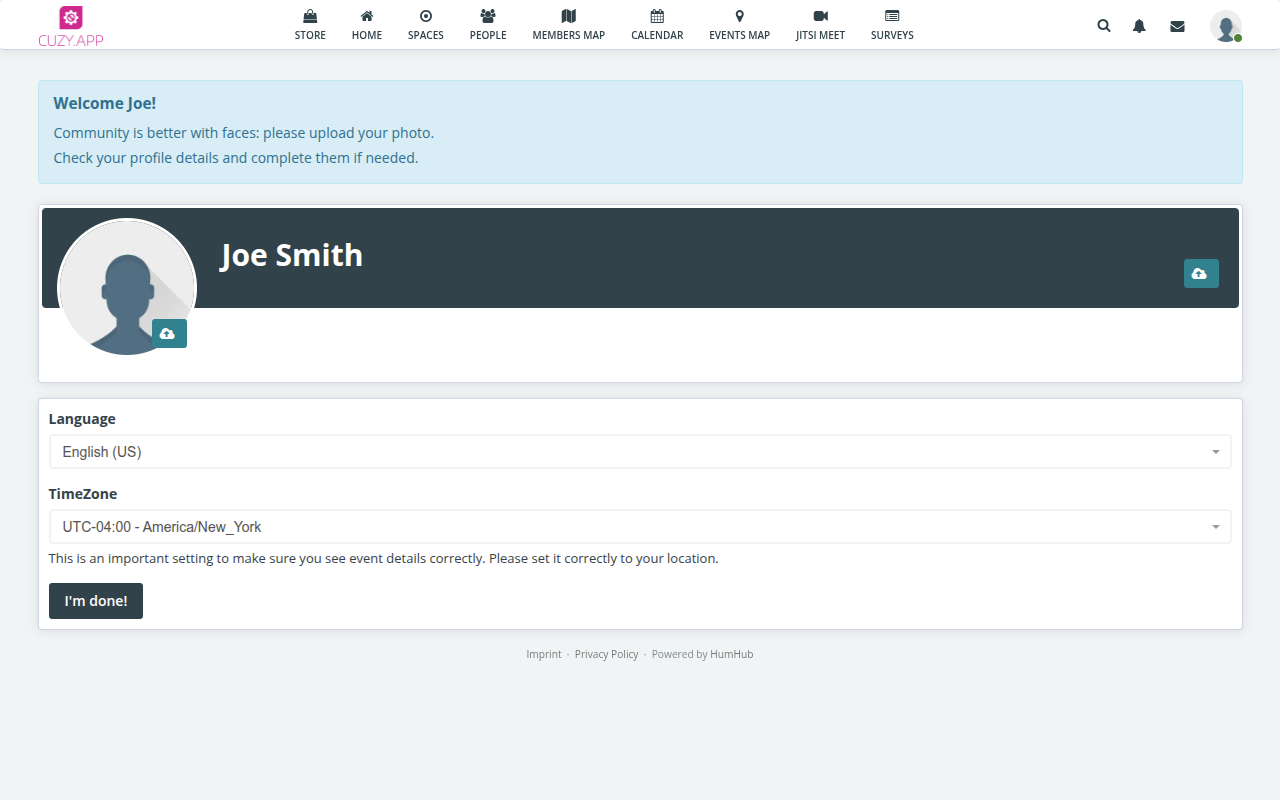
Task: Open the People group icon
Action: [488, 16]
